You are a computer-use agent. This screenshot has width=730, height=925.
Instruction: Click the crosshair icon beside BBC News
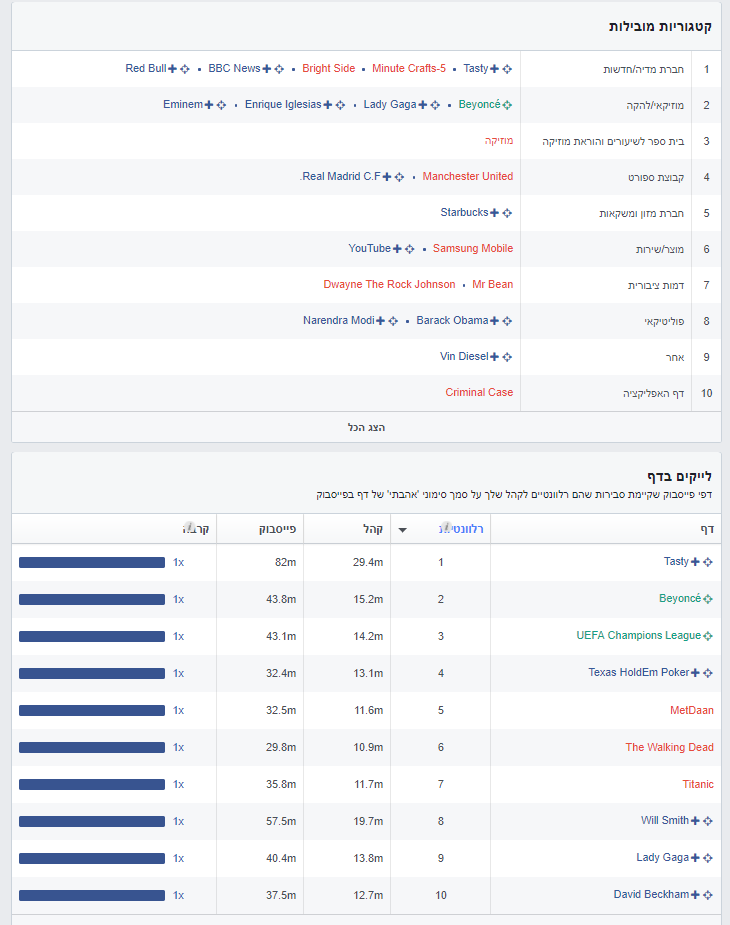point(279,69)
